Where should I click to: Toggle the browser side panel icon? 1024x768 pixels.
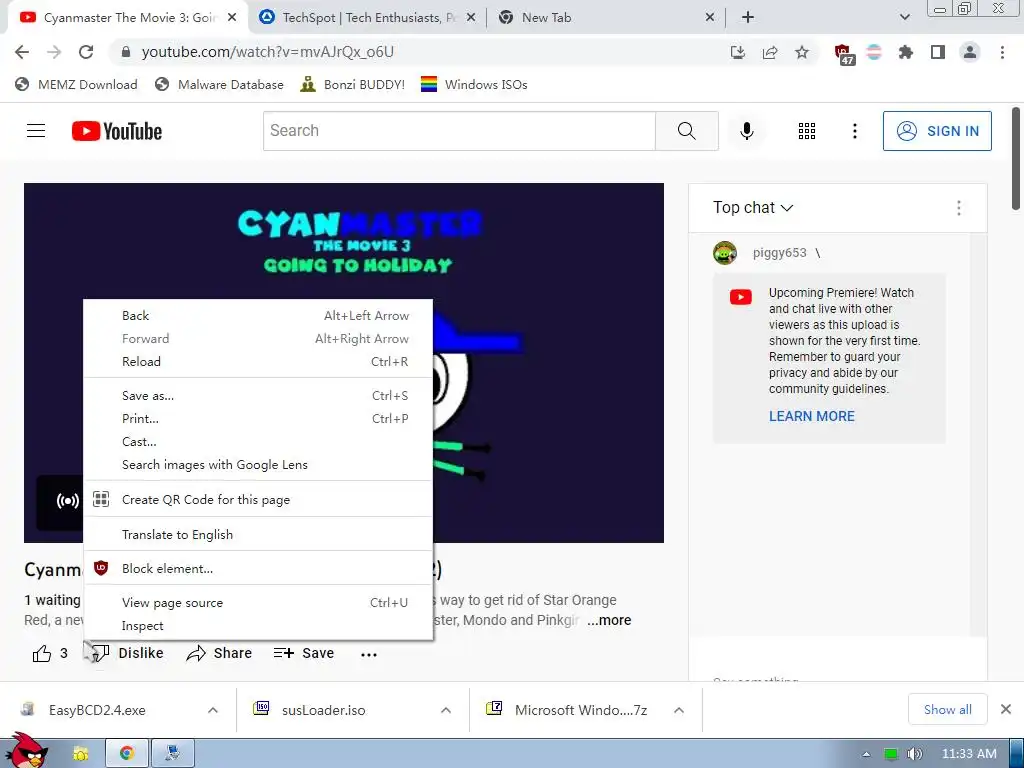coord(938,52)
